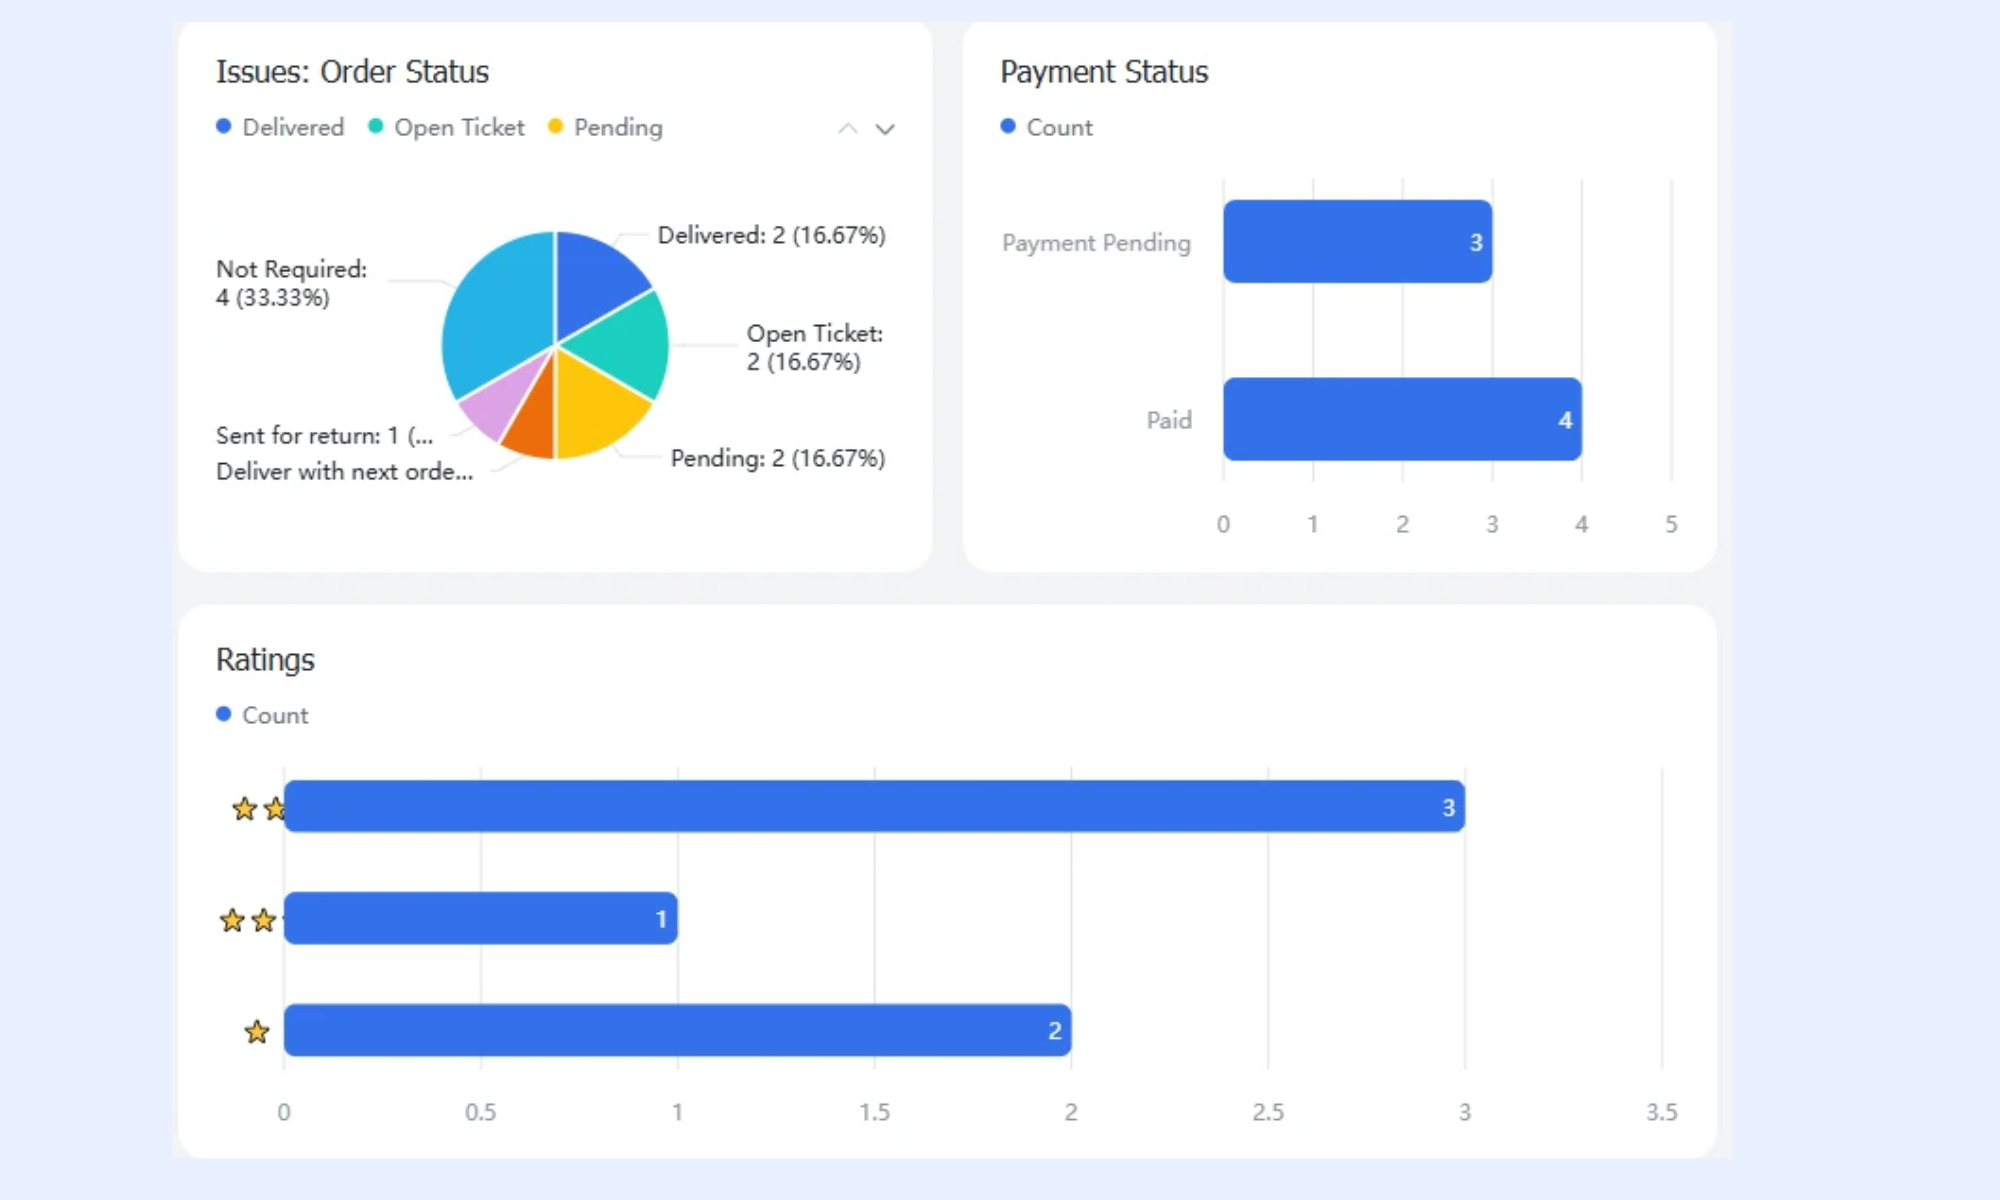Show next legend page with down chevron
2000x1200 pixels.
tap(885, 129)
